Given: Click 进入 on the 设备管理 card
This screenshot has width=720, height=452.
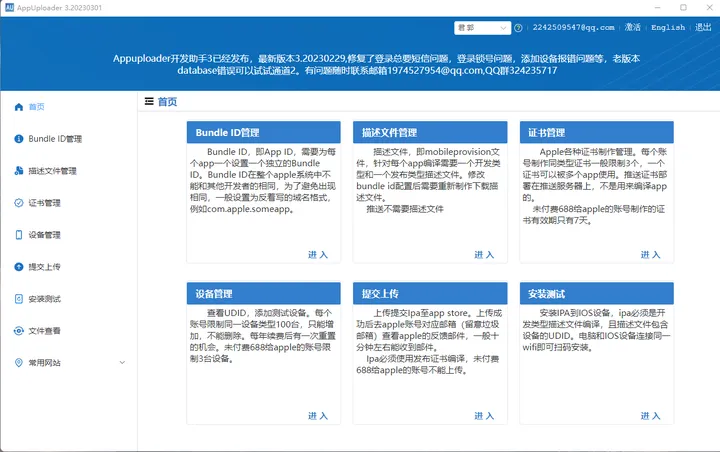Looking at the screenshot, I should 318,416.
